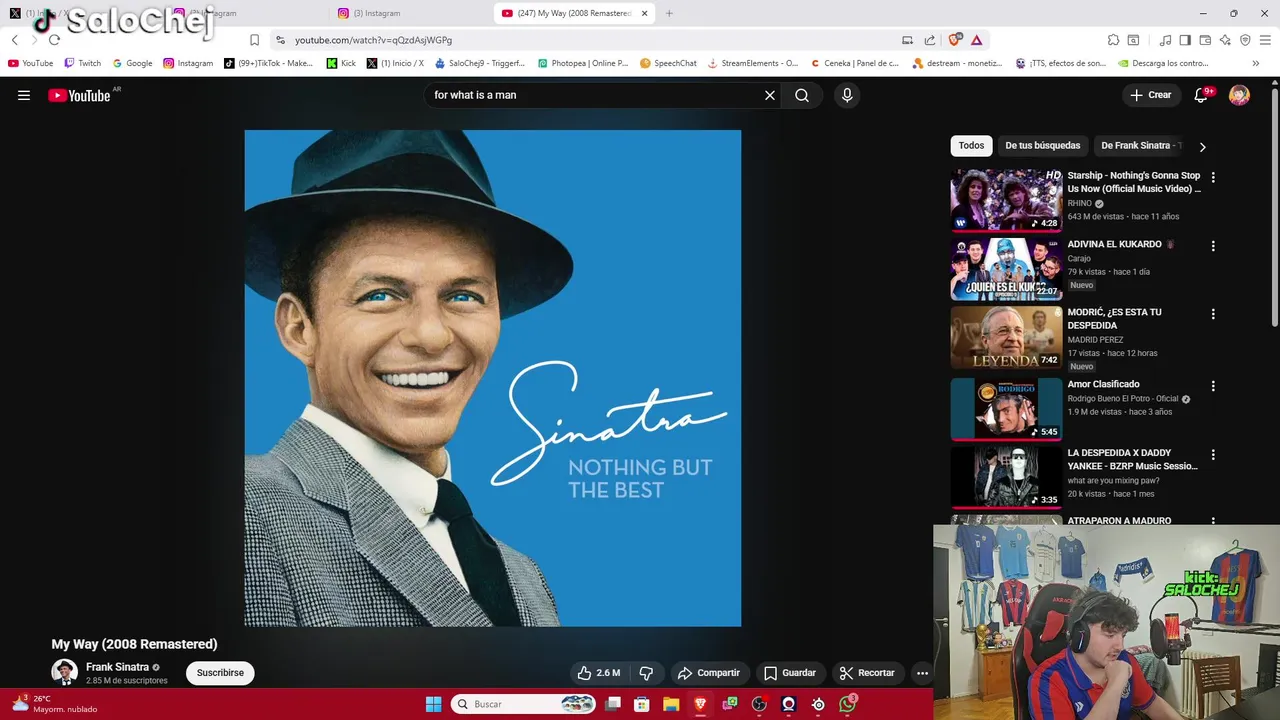Open the SpeechChat bookmark

pos(668,63)
